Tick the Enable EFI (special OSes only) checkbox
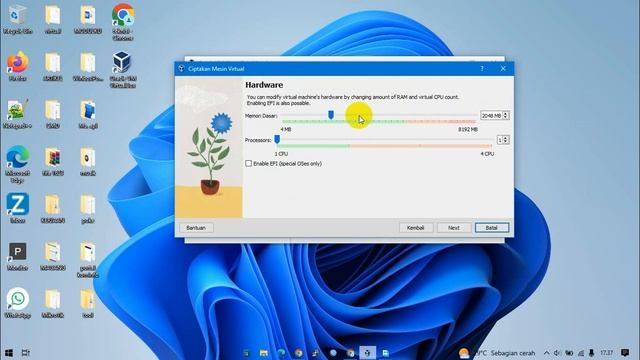The image size is (640, 360). point(249,163)
